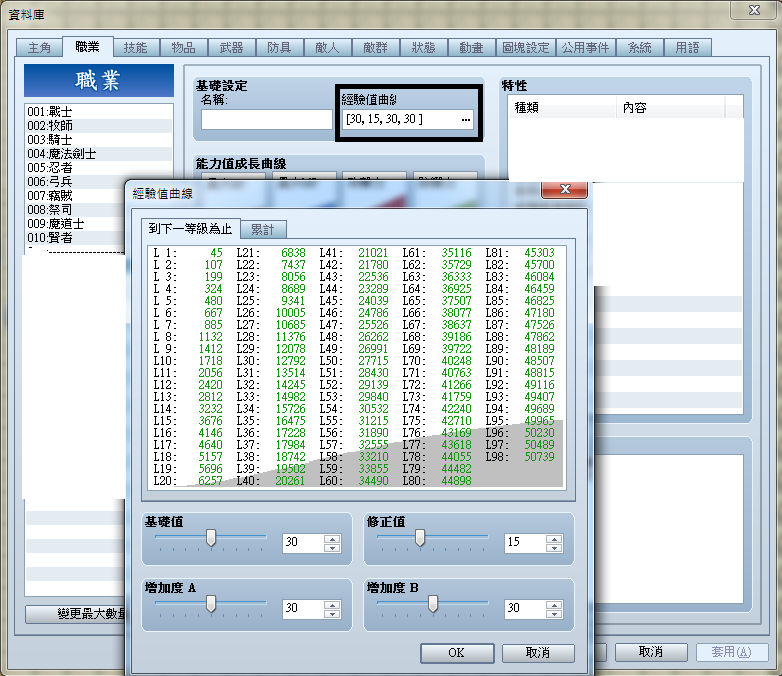
Task: Open the 用語 tab
Action: pyautogui.click(x=688, y=48)
